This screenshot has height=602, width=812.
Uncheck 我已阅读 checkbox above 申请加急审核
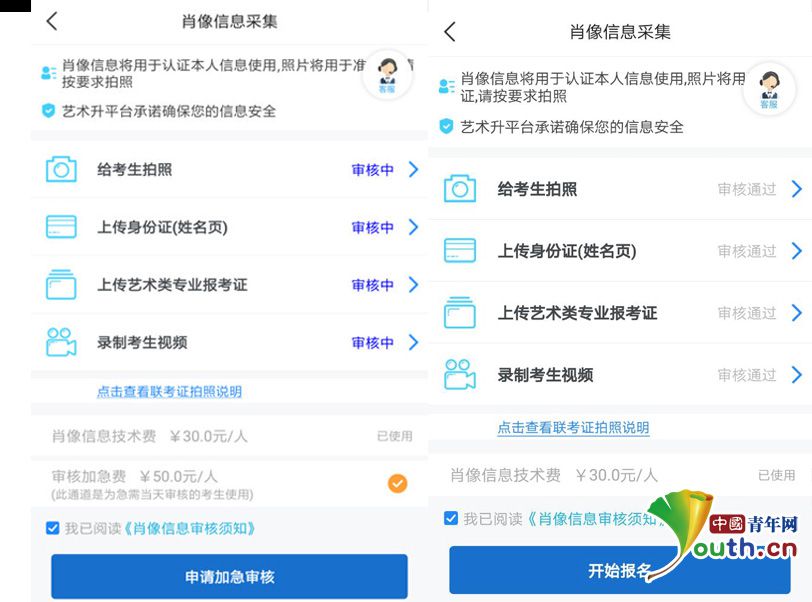[52, 528]
